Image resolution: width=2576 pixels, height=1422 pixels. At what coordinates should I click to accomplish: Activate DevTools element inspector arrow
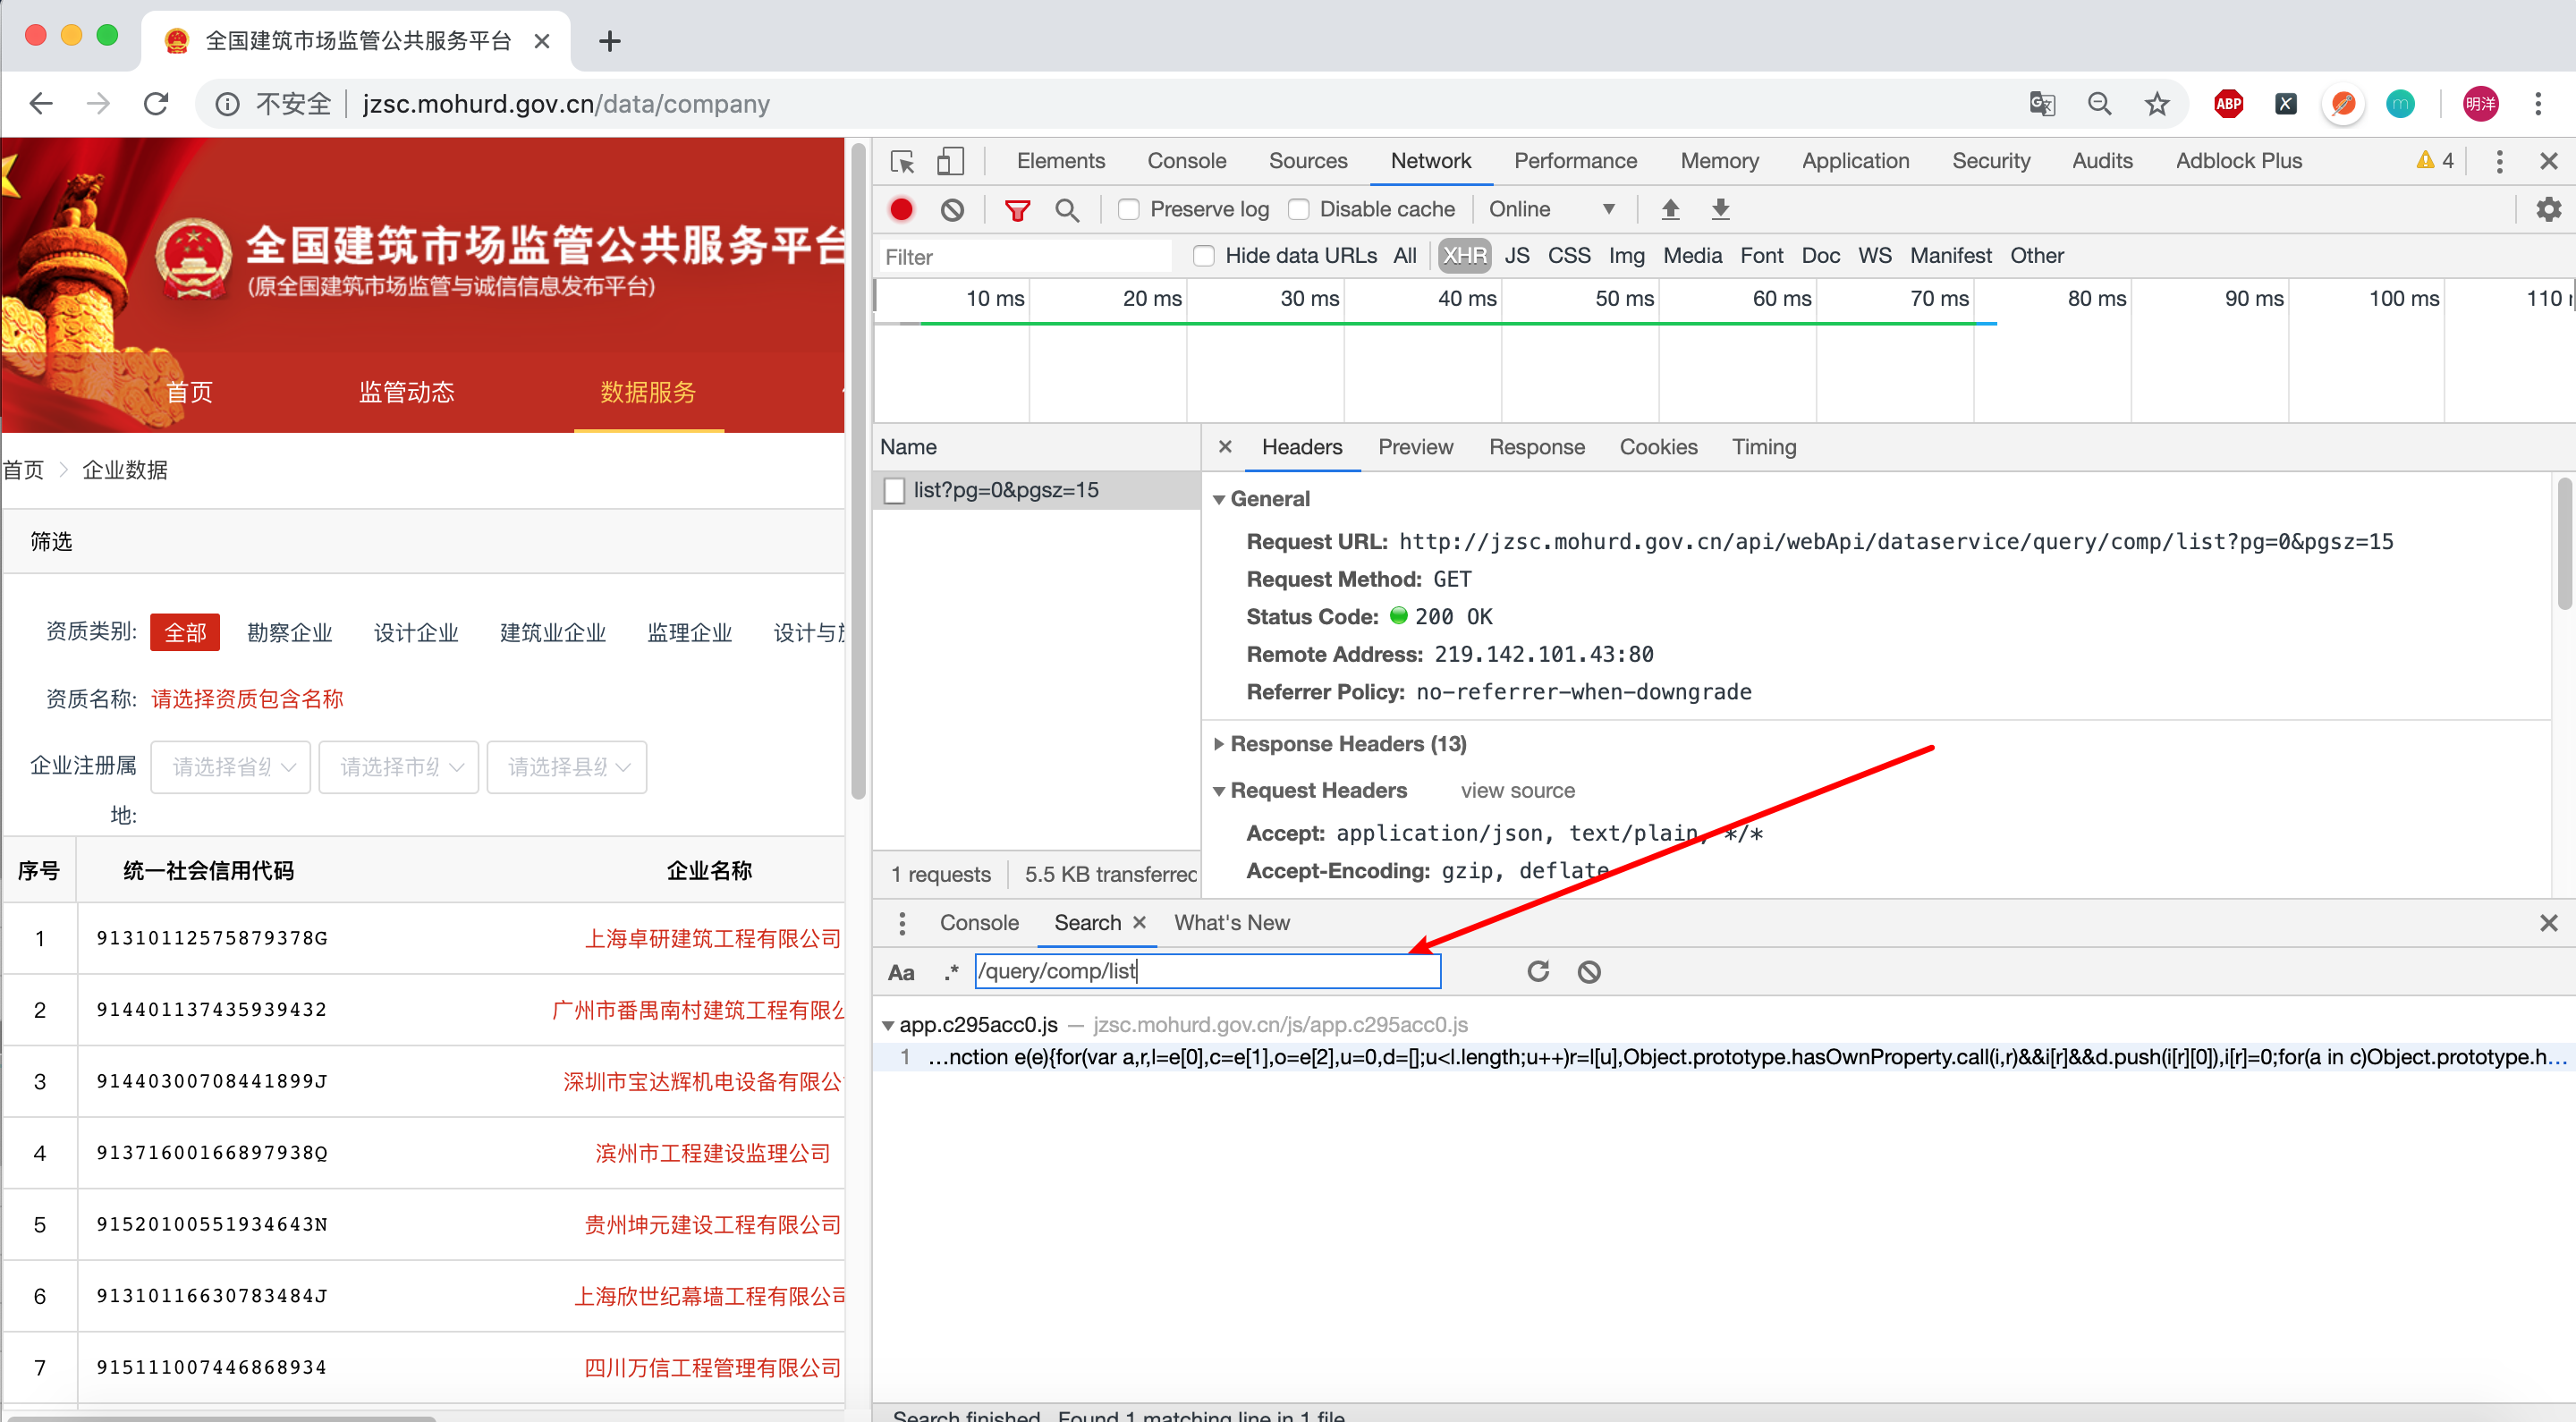coord(902,162)
